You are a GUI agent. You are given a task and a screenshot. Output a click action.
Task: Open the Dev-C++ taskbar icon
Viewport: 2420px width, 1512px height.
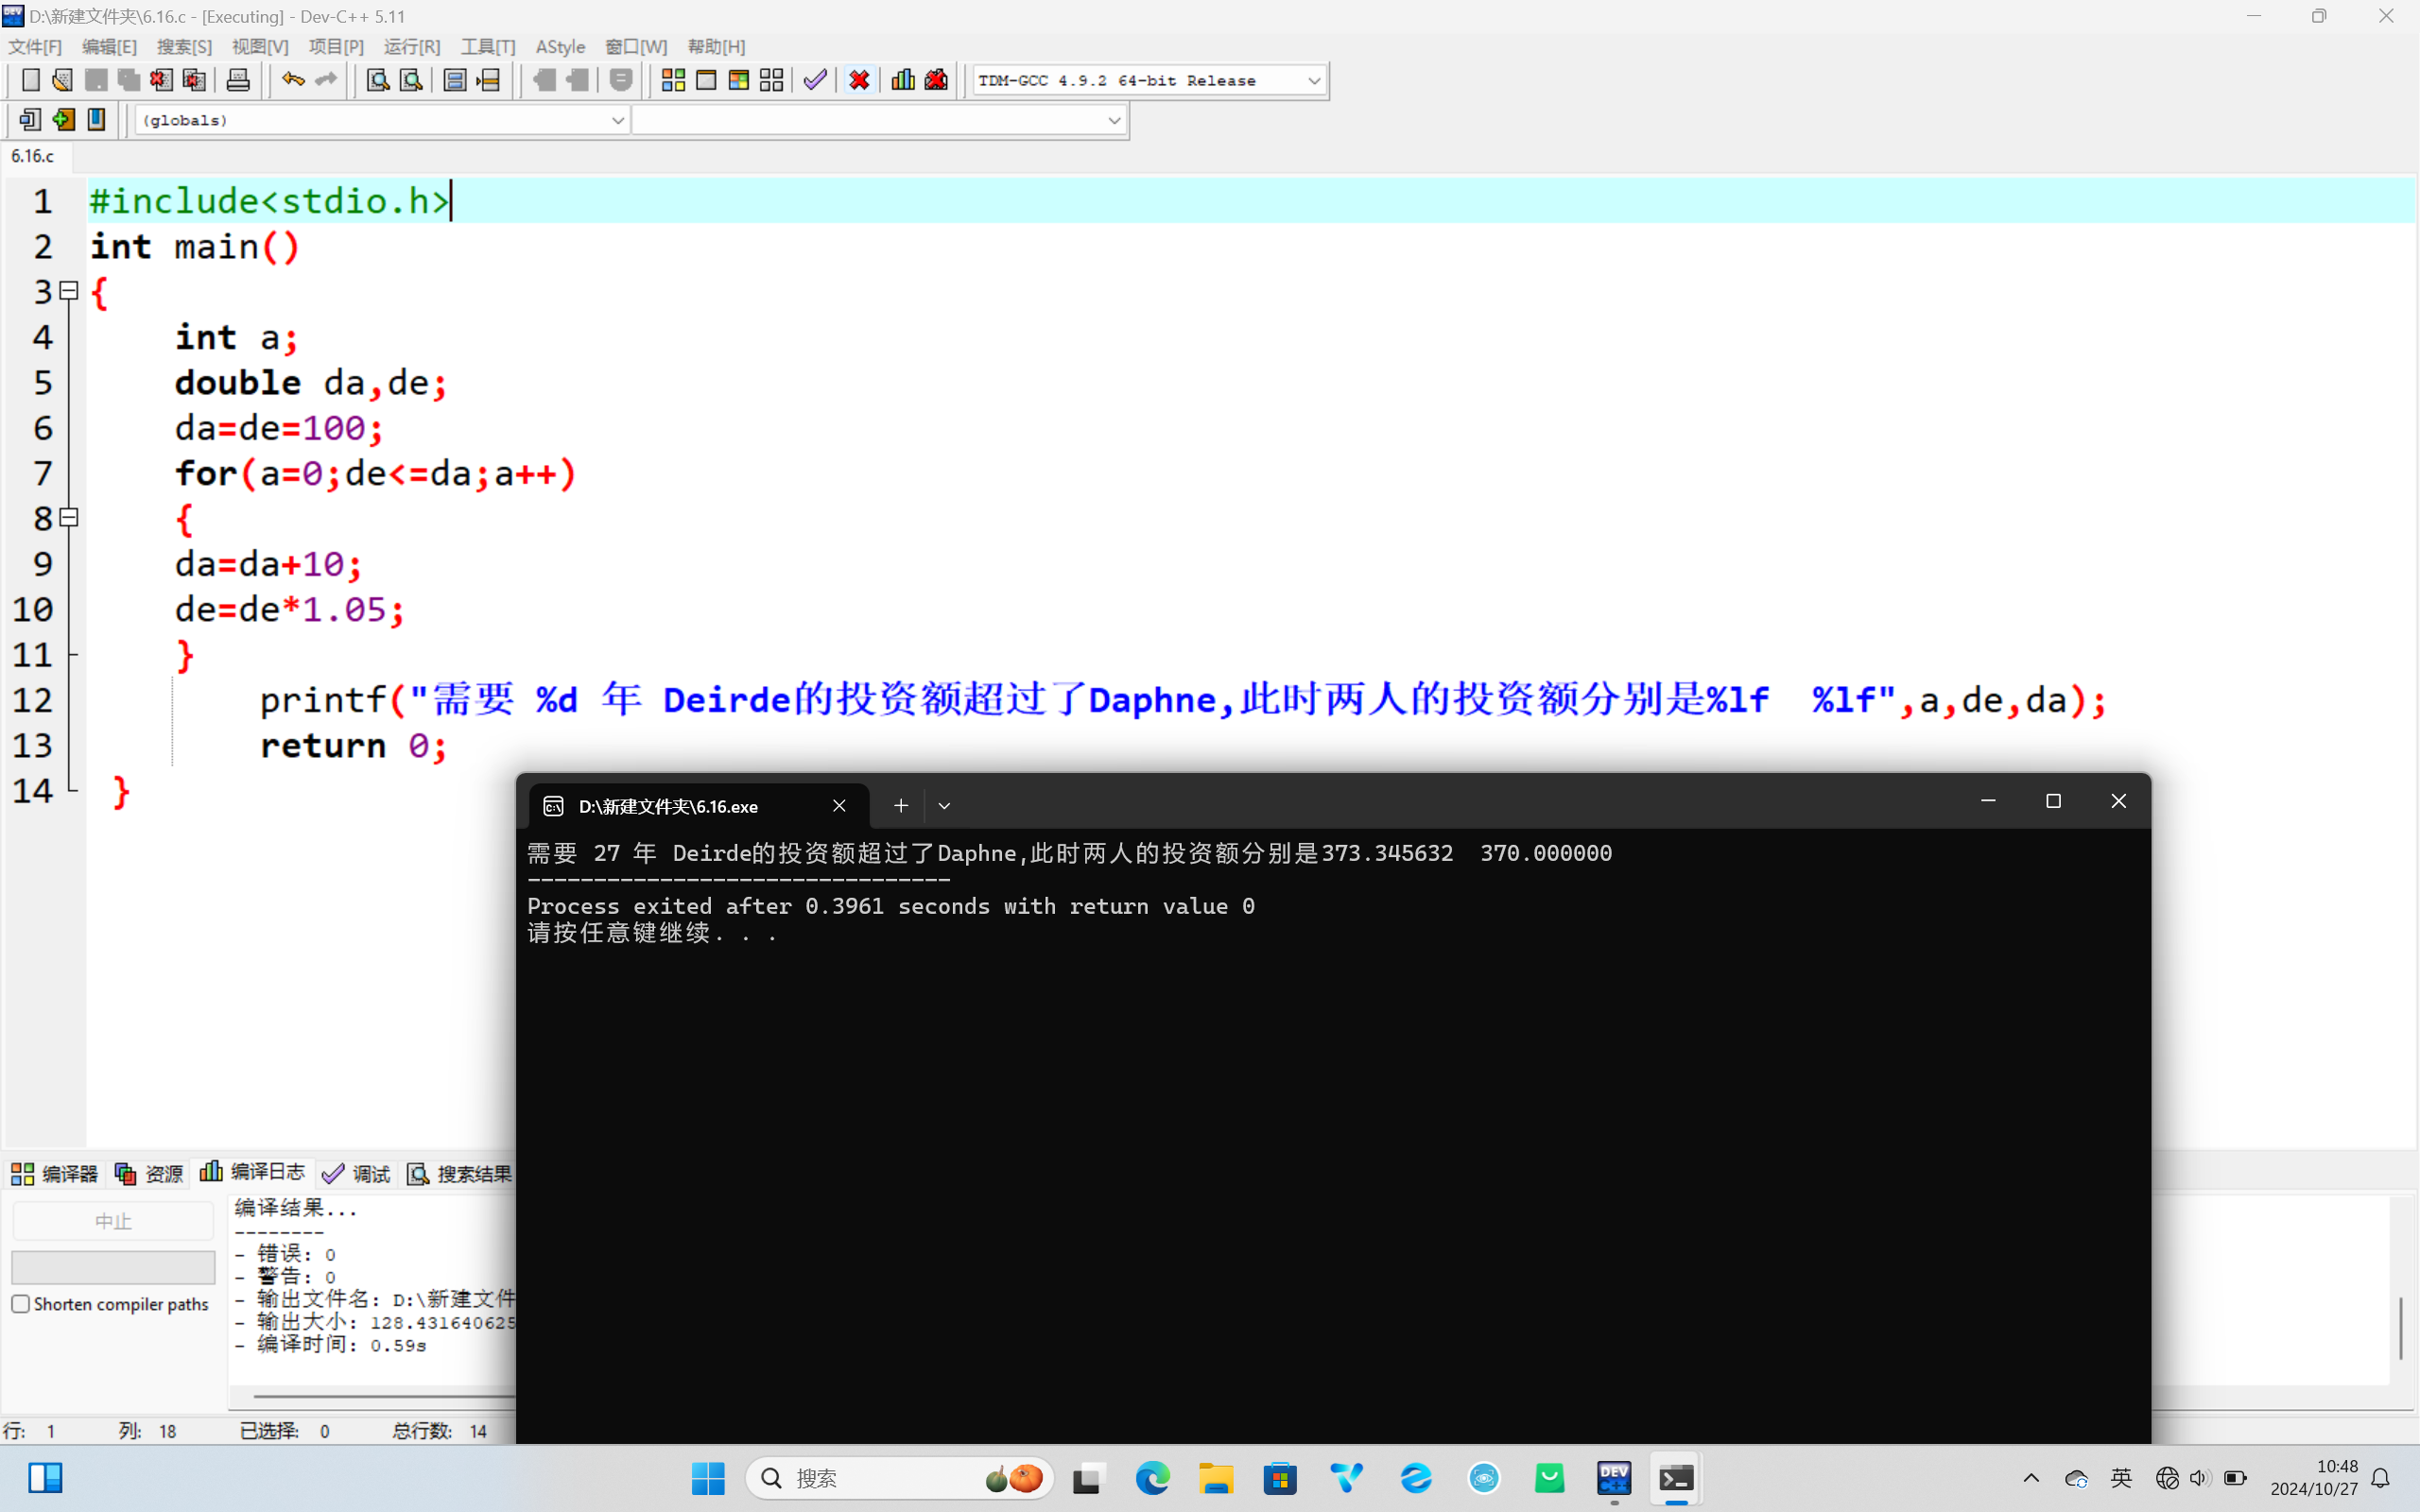point(1614,1478)
